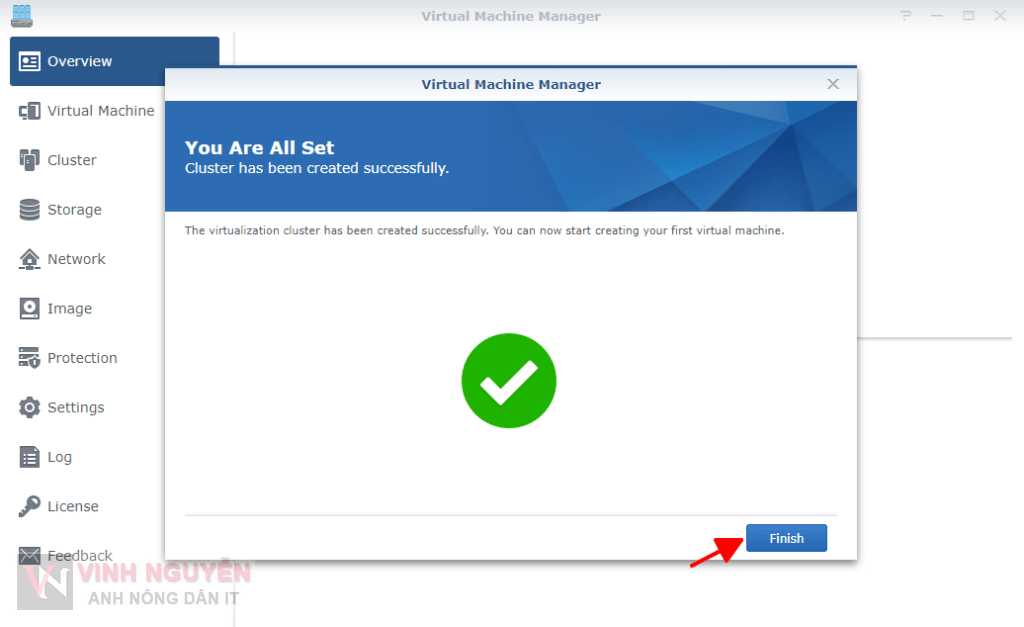The height and width of the screenshot is (627, 1024).
Task: Click the 'You Are All Set' heading
Action: [x=260, y=148]
